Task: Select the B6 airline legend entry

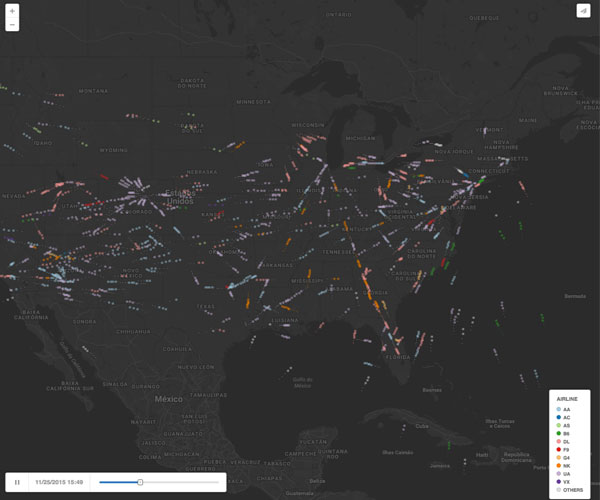Action: coord(563,433)
